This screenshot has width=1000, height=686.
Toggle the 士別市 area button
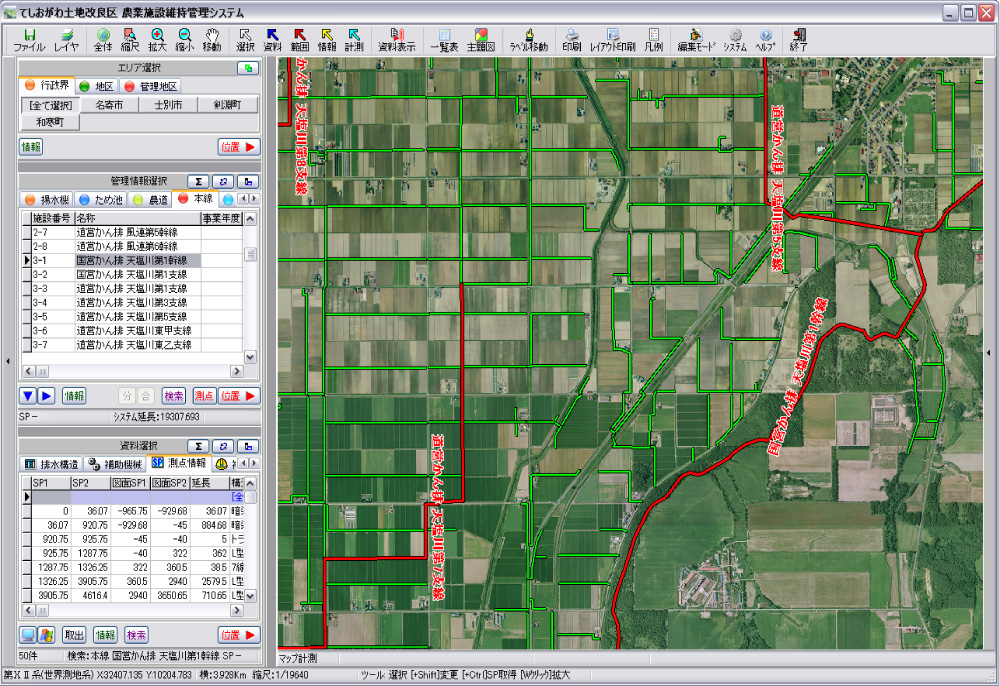click(x=168, y=105)
